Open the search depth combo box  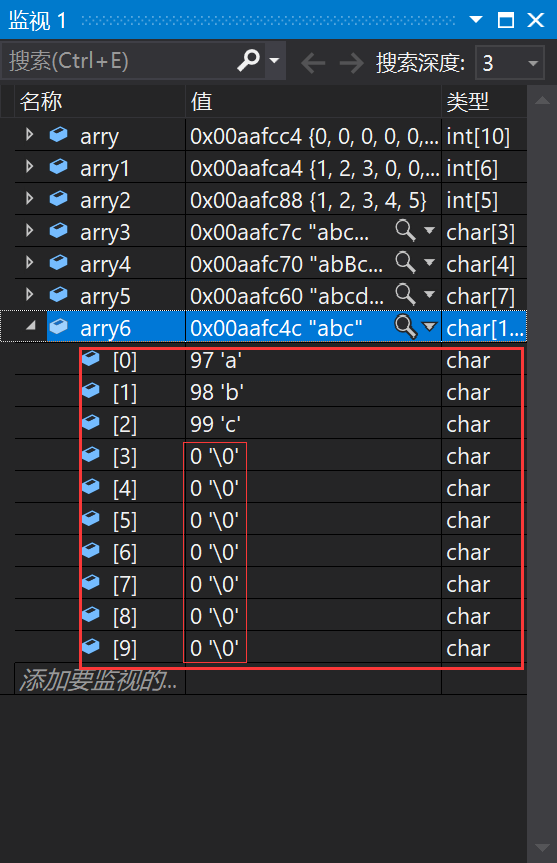pos(510,63)
